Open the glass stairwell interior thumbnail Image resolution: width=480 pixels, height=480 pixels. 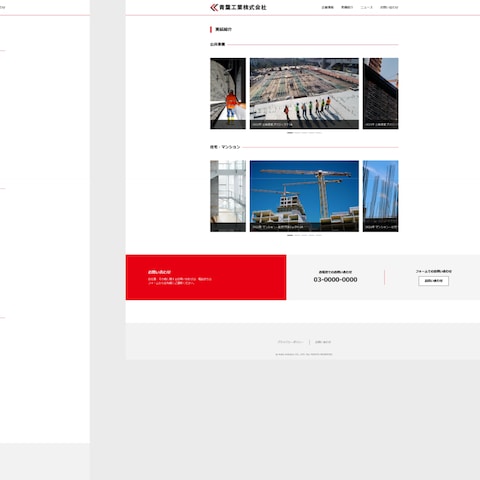(x=228, y=196)
